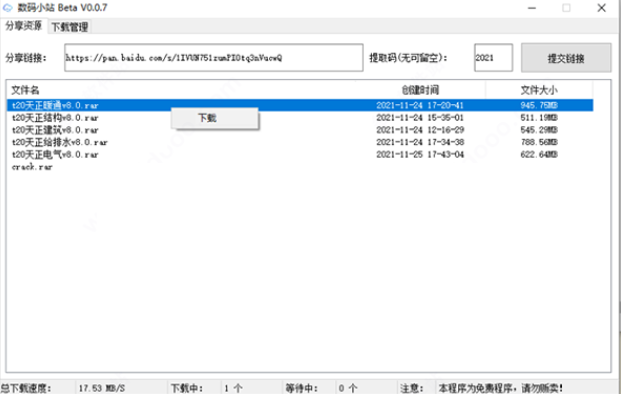The width and height of the screenshot is (621, 394).
Task: Click creation time 2021-11-24 17-34-38
Action: point(420,142)
